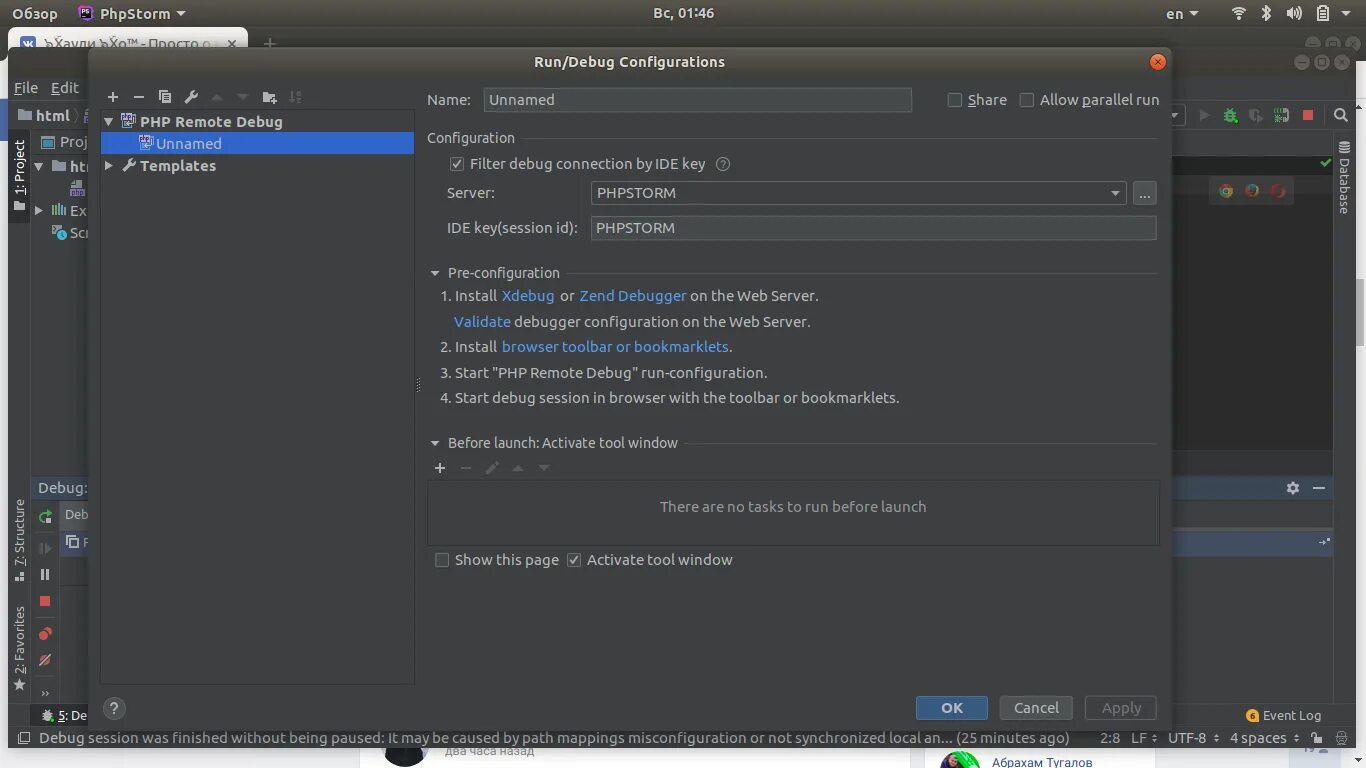Open browser toolbar or bookmarklets link
Screen dimensions: 1366x768
pos(615,347)
